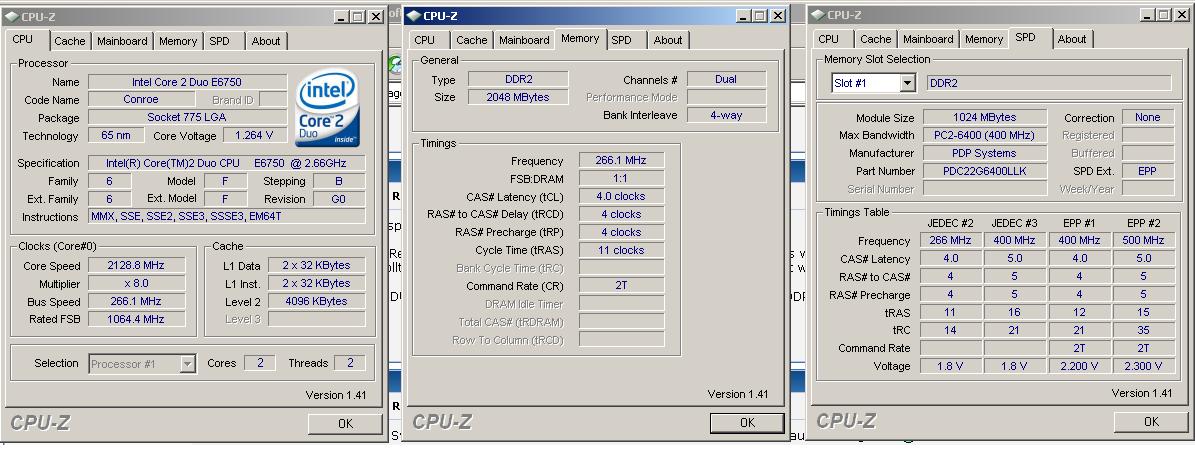Open Mainboard tab in left CPU-Z window
1195x450 pixels.
[x=122, y=41]
